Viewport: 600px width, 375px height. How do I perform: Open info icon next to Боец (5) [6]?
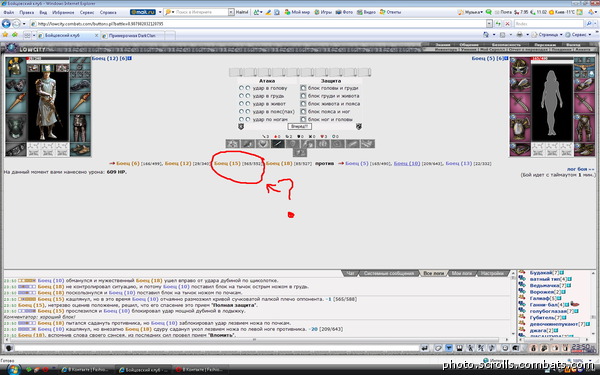coord(507,59)
